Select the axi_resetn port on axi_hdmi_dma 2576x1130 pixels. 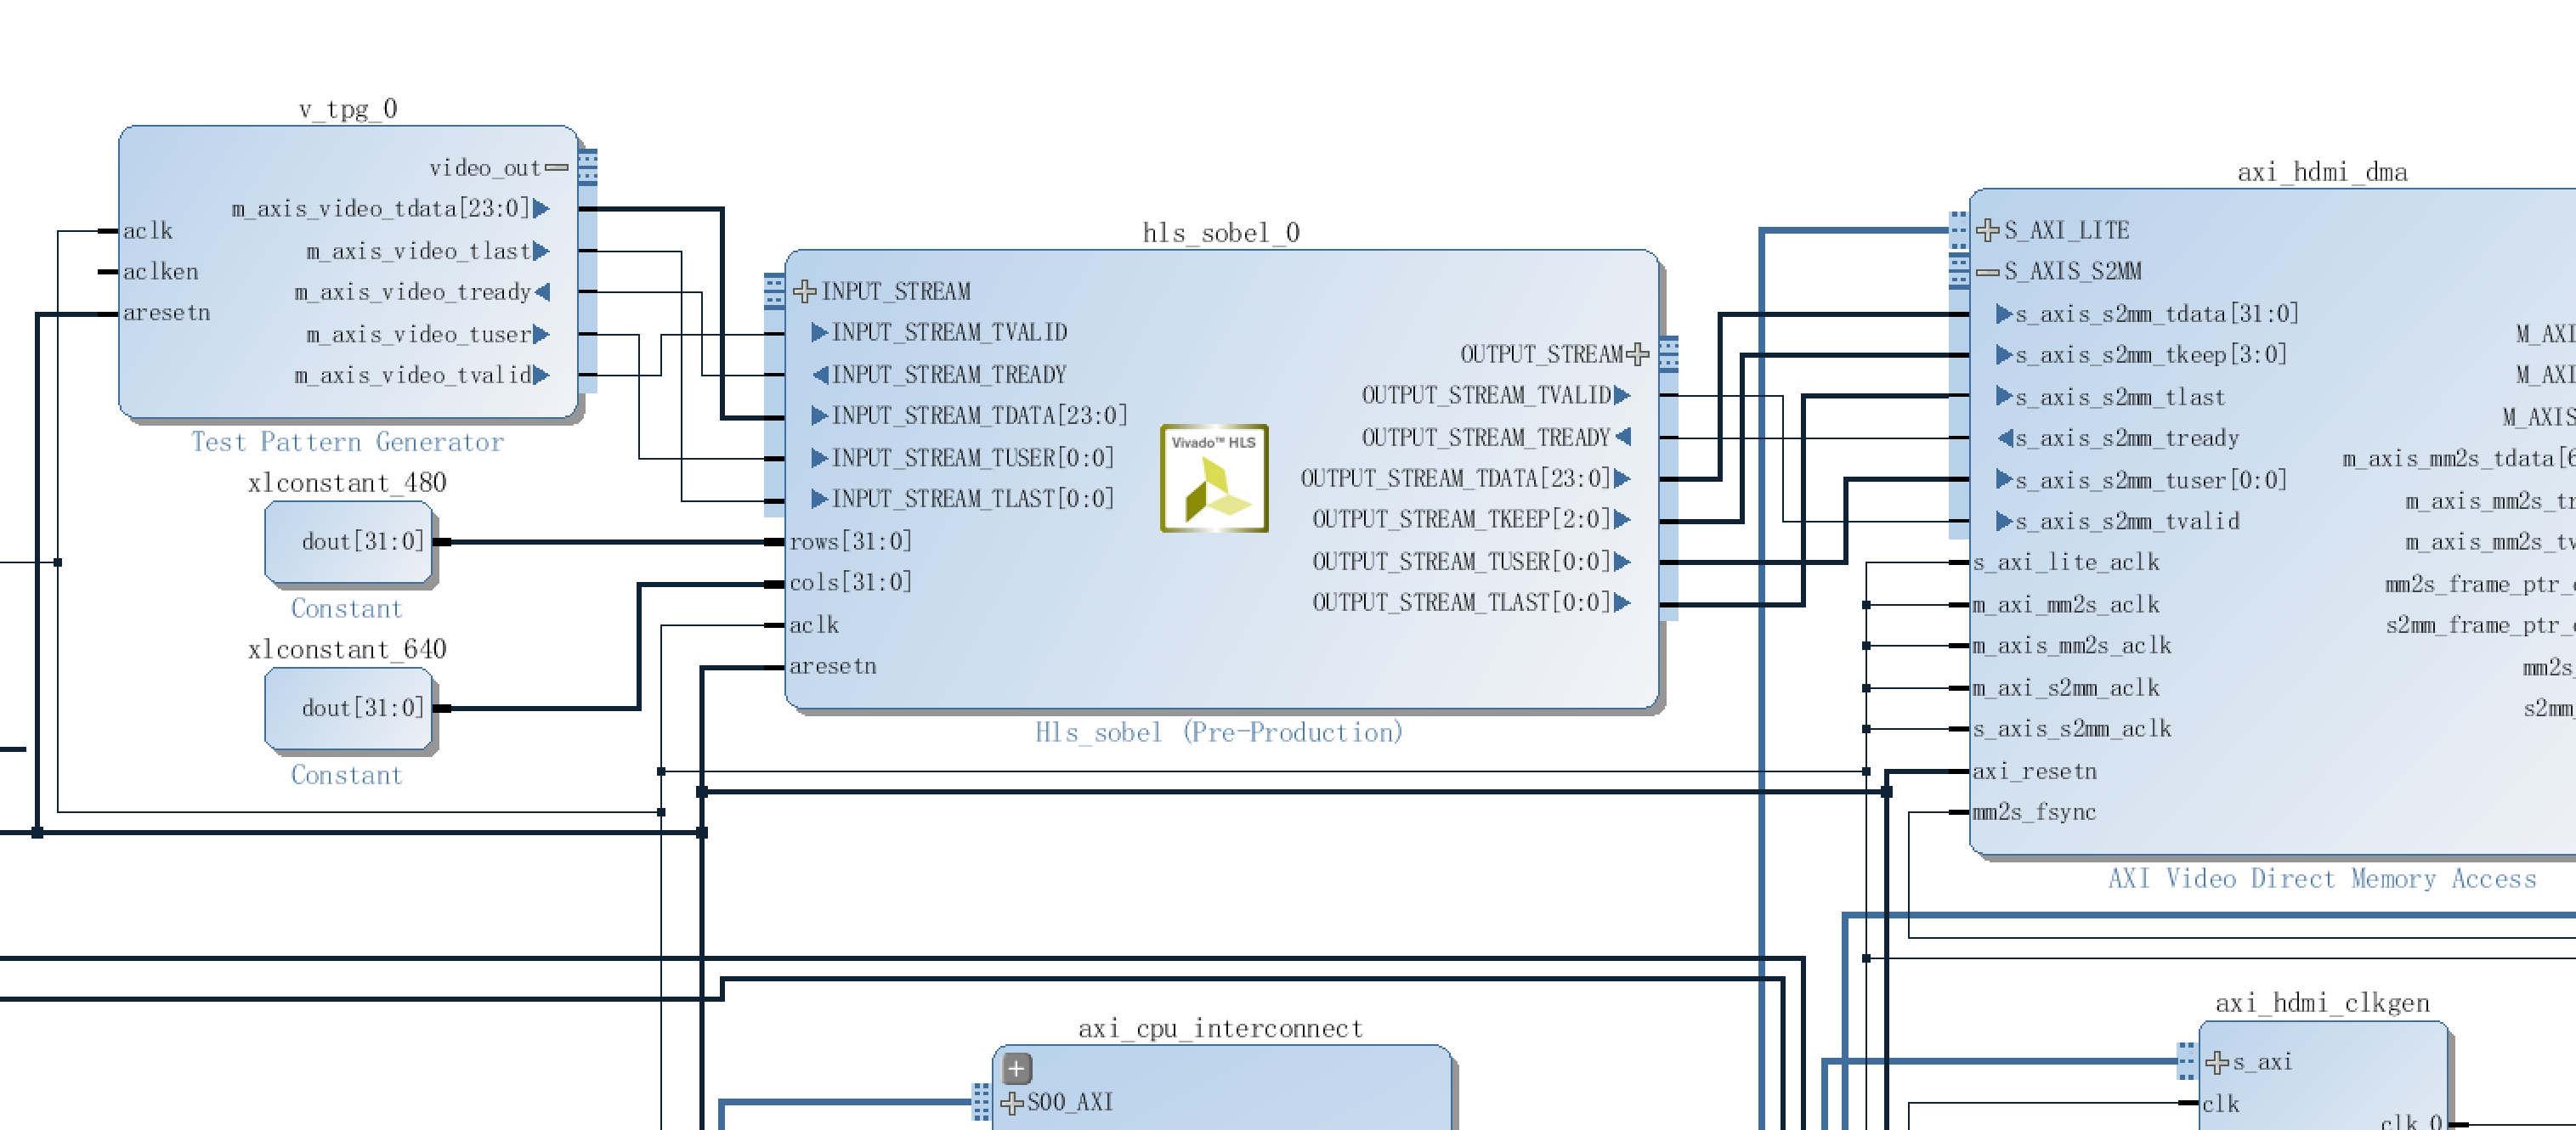click(2034, 771)
